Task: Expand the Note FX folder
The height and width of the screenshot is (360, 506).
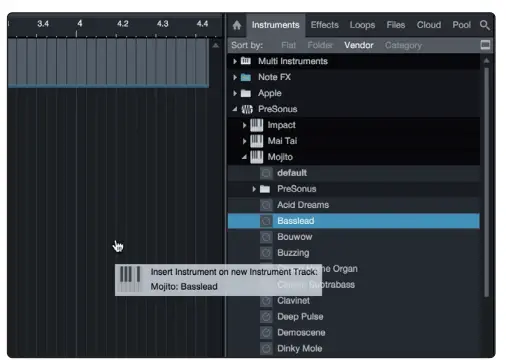Action: pos(235,77)
